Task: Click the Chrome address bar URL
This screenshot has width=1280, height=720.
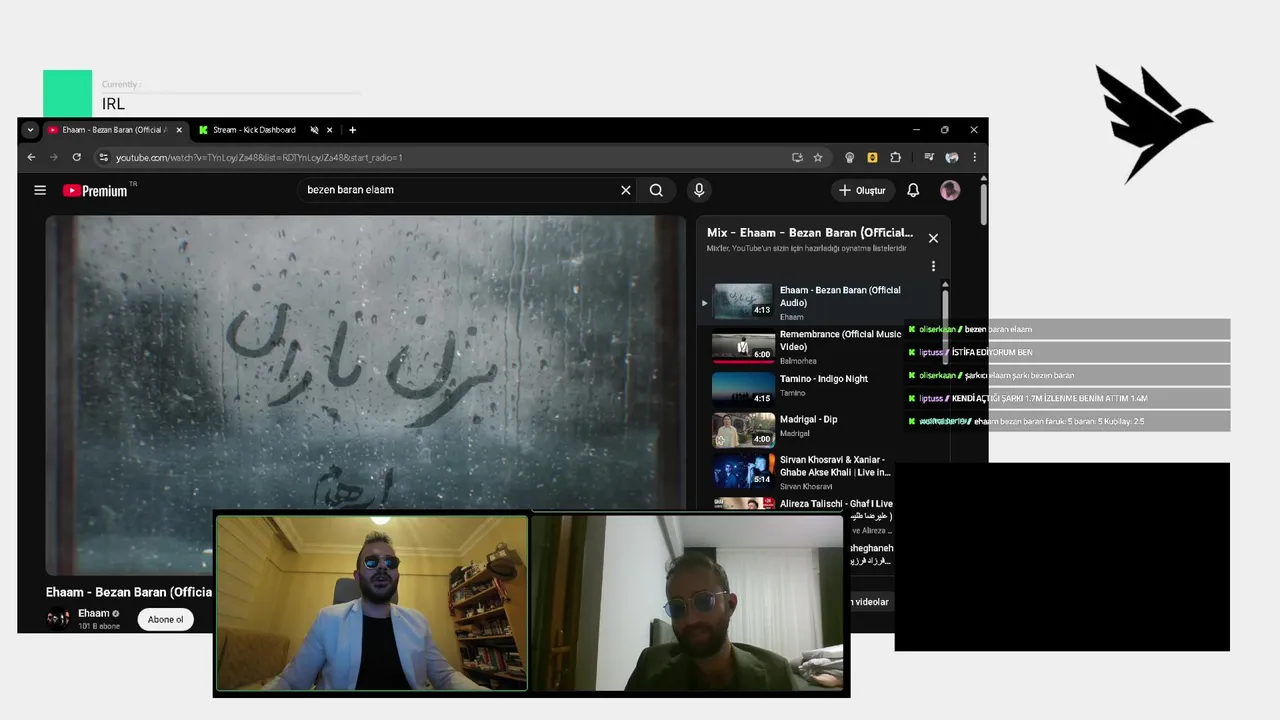Action: [x=259, y=157]
